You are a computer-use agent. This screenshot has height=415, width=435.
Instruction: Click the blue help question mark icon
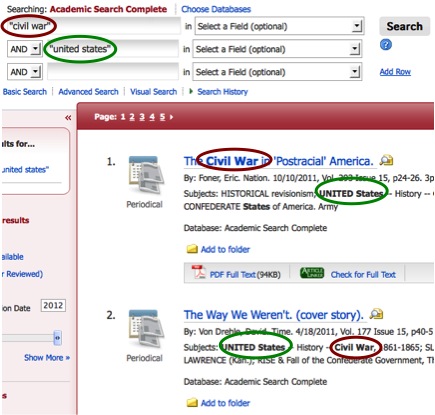tap(386, 45)
